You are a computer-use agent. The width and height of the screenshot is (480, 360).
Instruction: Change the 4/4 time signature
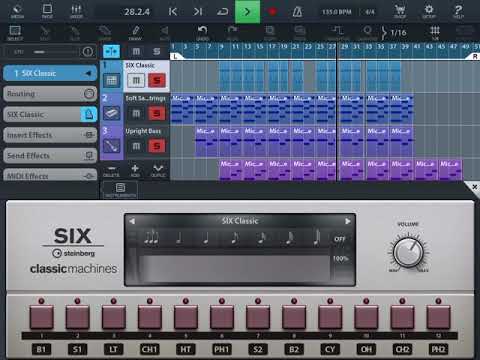[x=370, y=12]
